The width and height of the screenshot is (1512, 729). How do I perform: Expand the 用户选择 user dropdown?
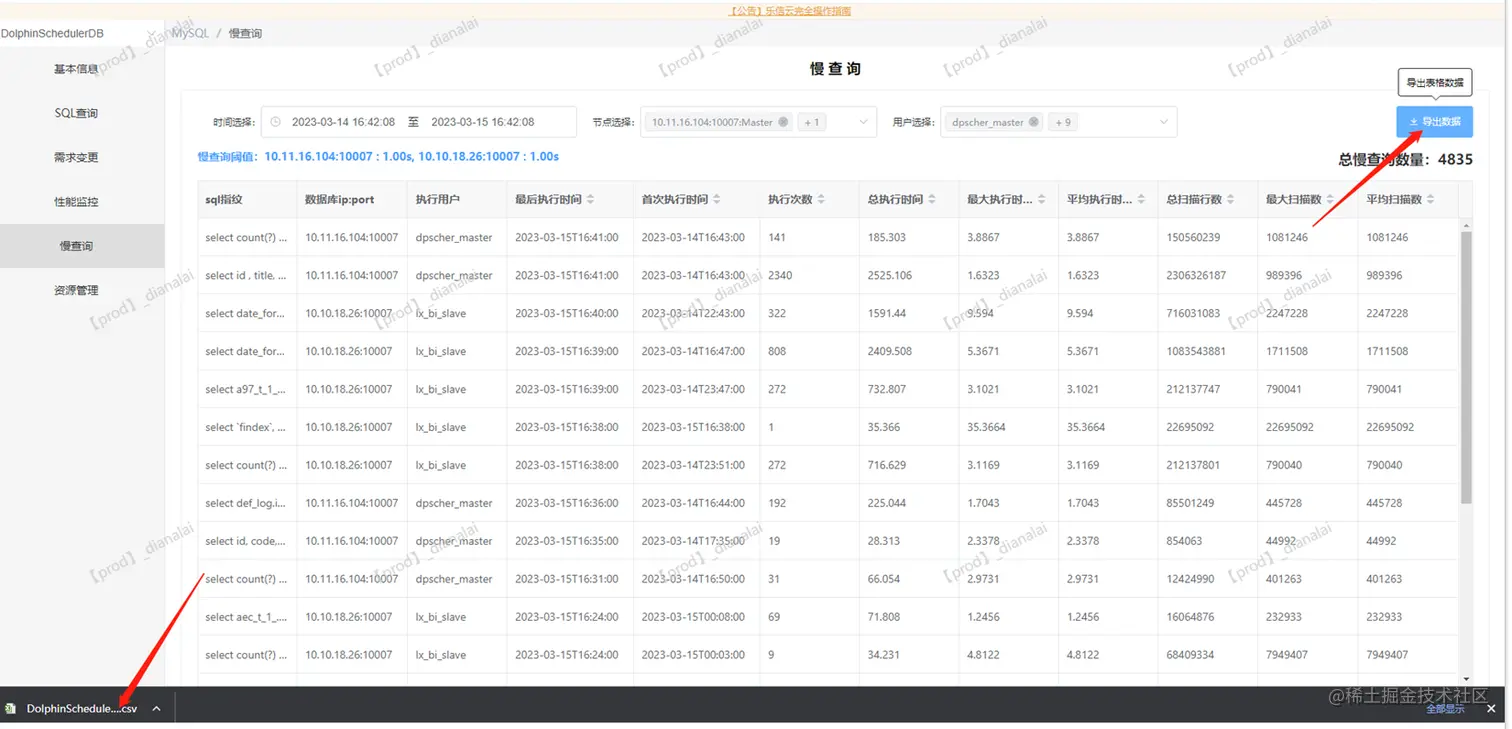pyautogui.click(x=1164, y=122)
